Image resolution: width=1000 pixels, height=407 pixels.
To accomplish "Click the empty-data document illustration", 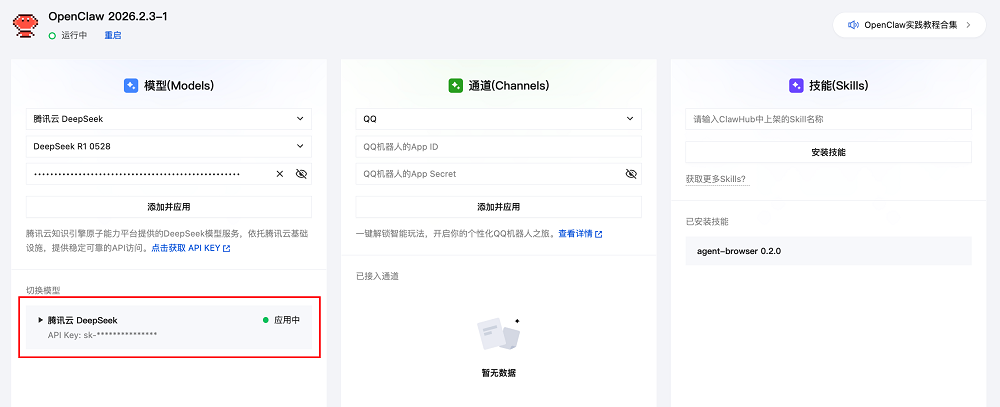I will [499, 334].
